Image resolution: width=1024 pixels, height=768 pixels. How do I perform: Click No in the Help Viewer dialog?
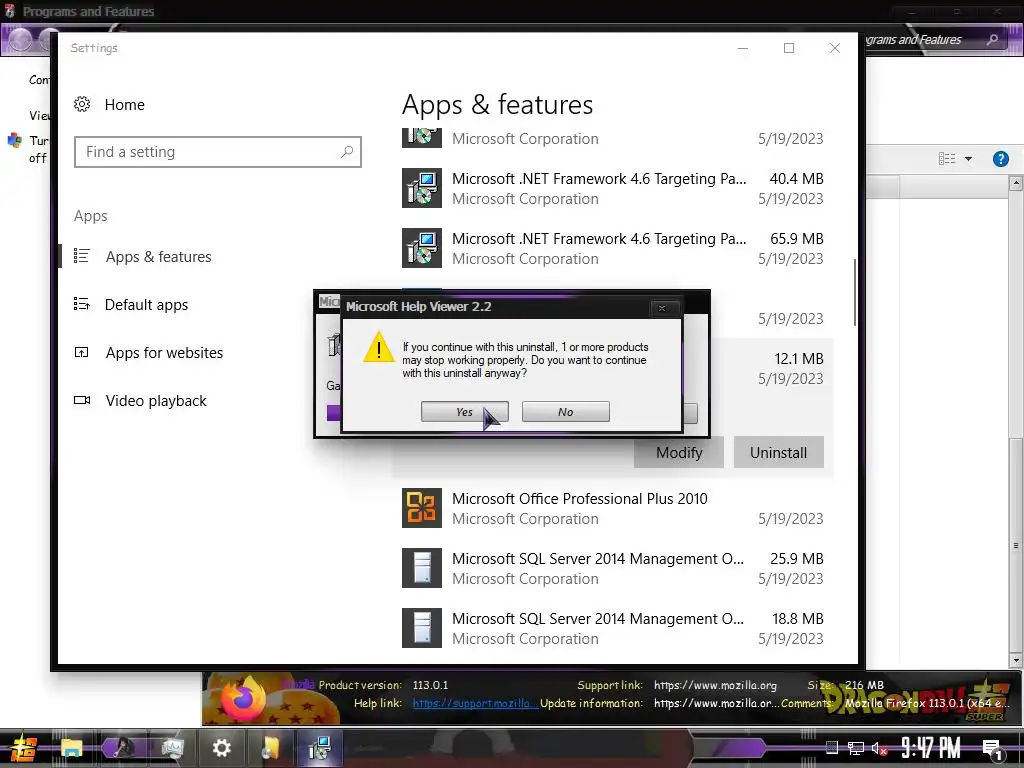coord(566,412)
